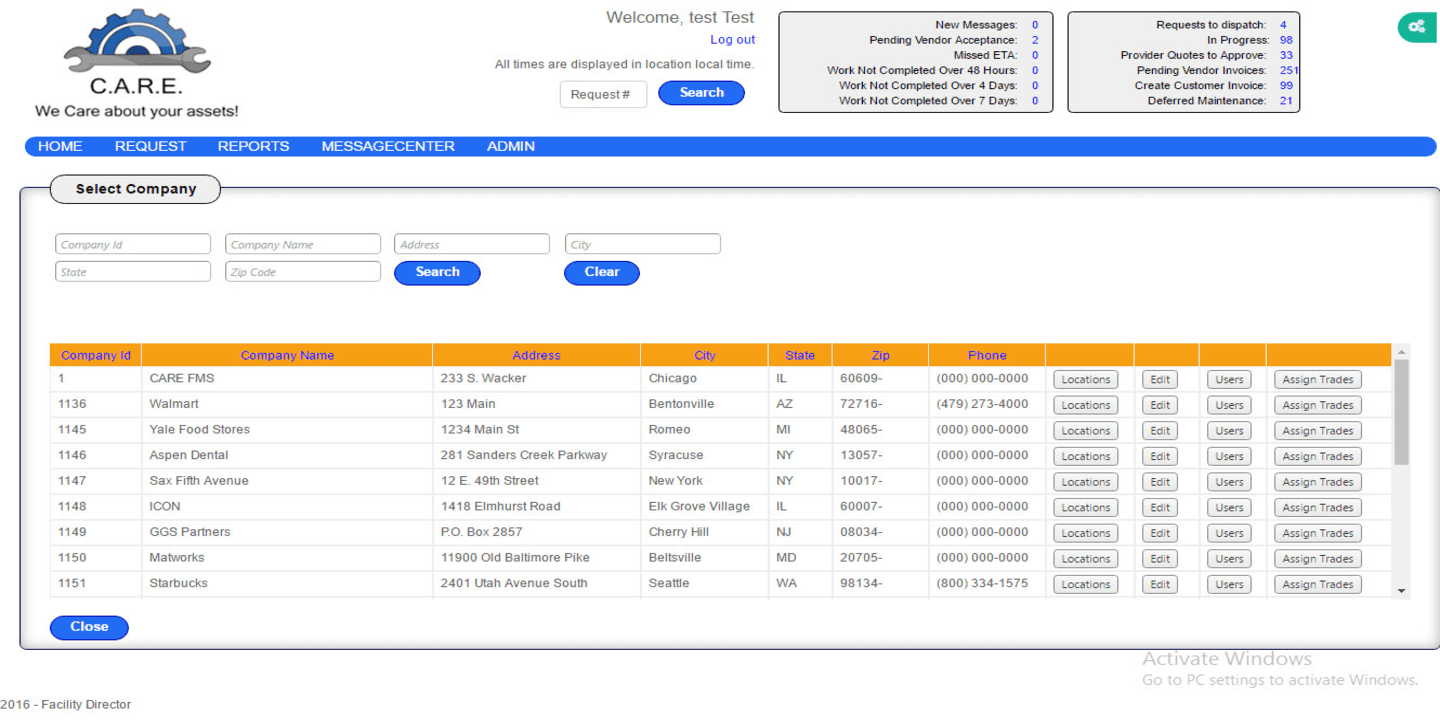Viewport: 1440px width, 720px height.
Task: Open Locations for CARE FMS
Action: coord(1086,380)
